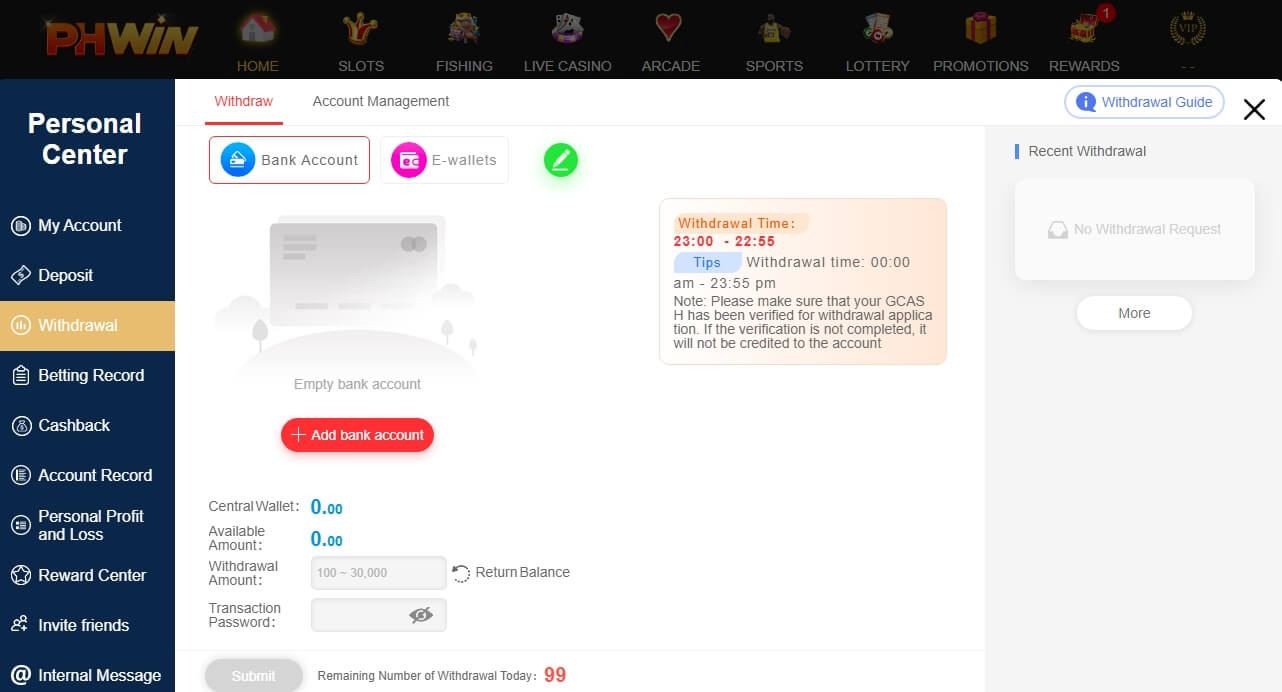Viewport: 1282px width, 692px height.
Task: Click the green edit pencil icon
Action: tap(561, 160)
